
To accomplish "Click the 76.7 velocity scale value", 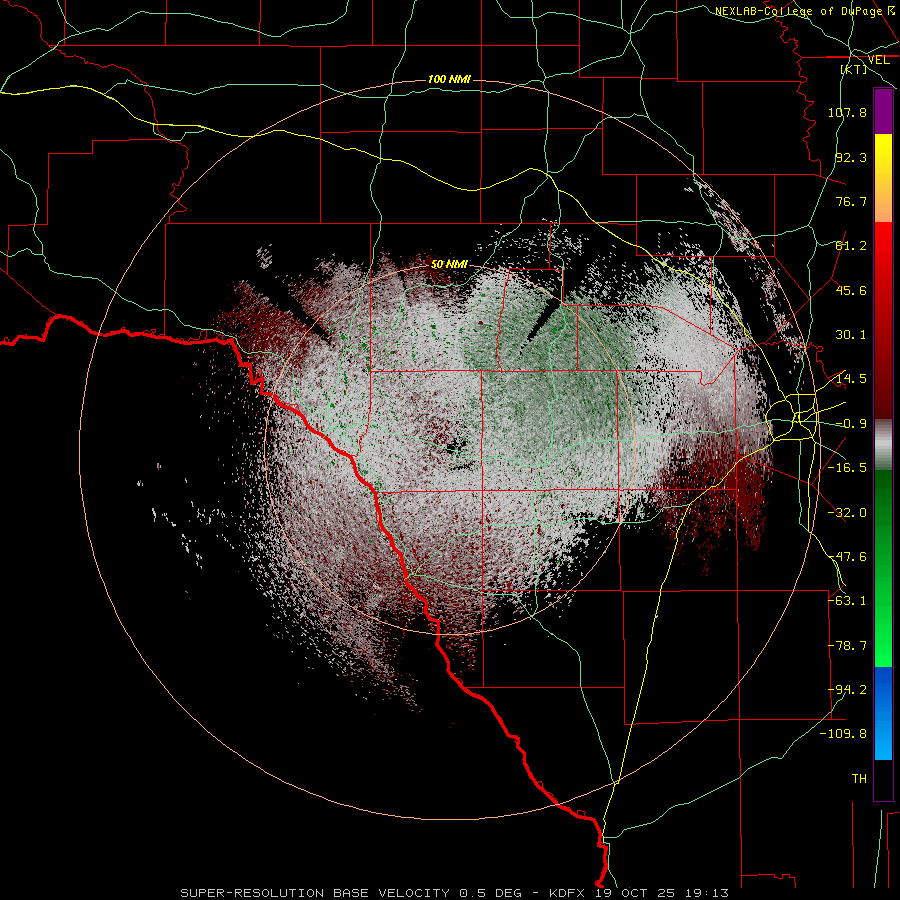I will point(851,201).
